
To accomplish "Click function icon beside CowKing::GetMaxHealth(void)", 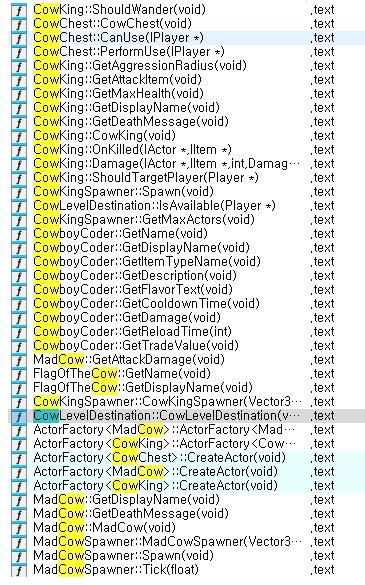I will coord(19,94).
